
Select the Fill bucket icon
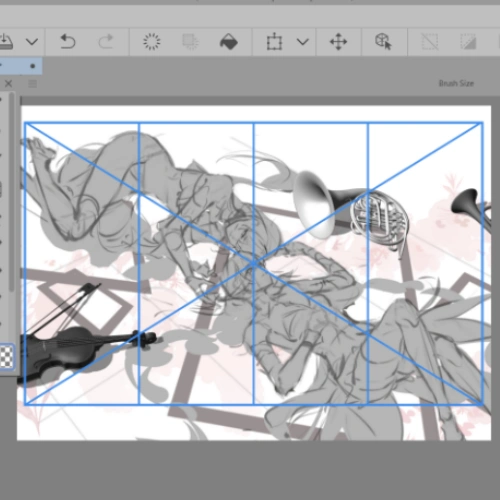(x=229, y=42)
